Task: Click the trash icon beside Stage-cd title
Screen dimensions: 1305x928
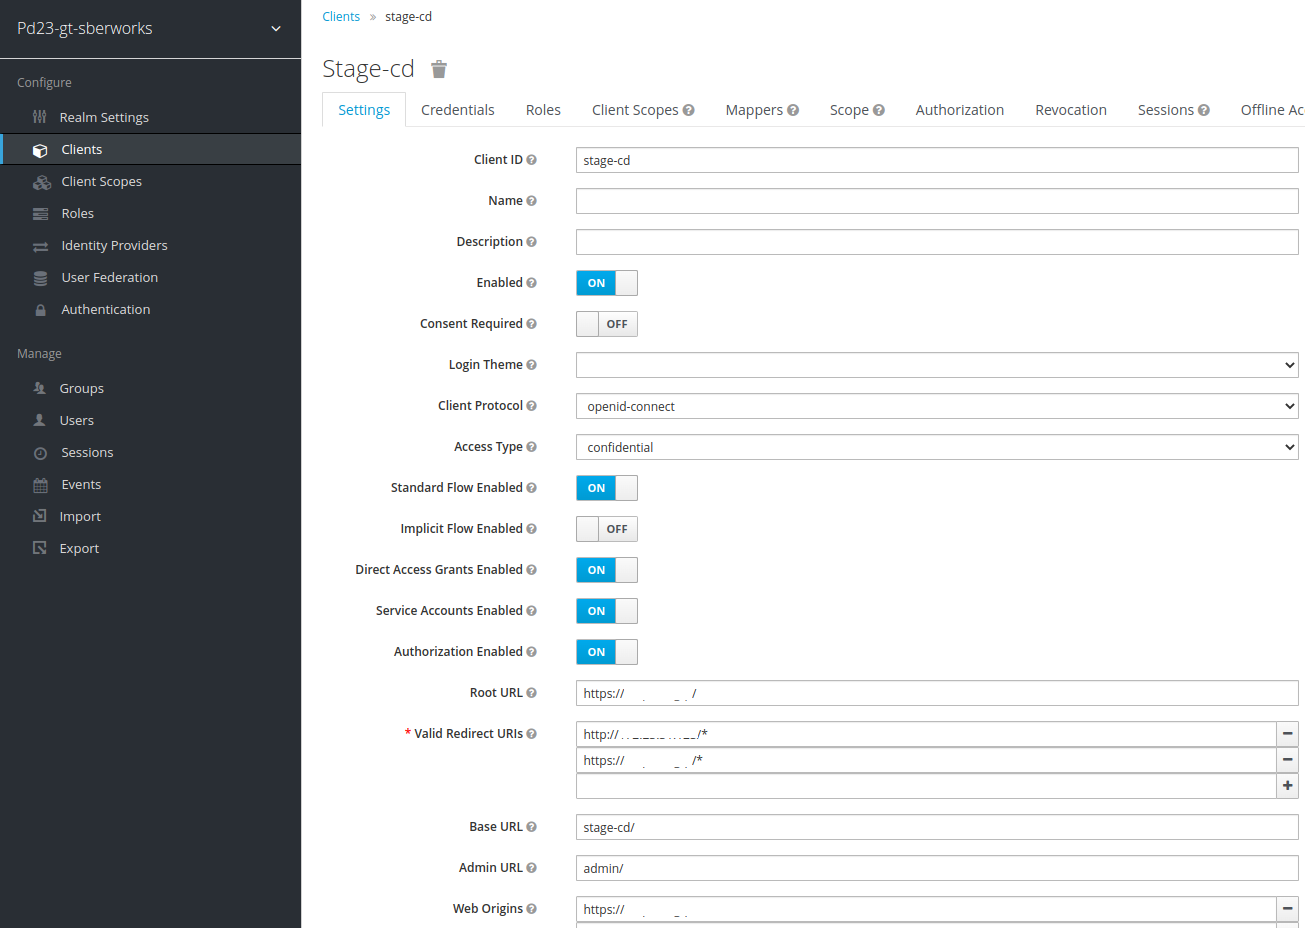Action: 439,69
